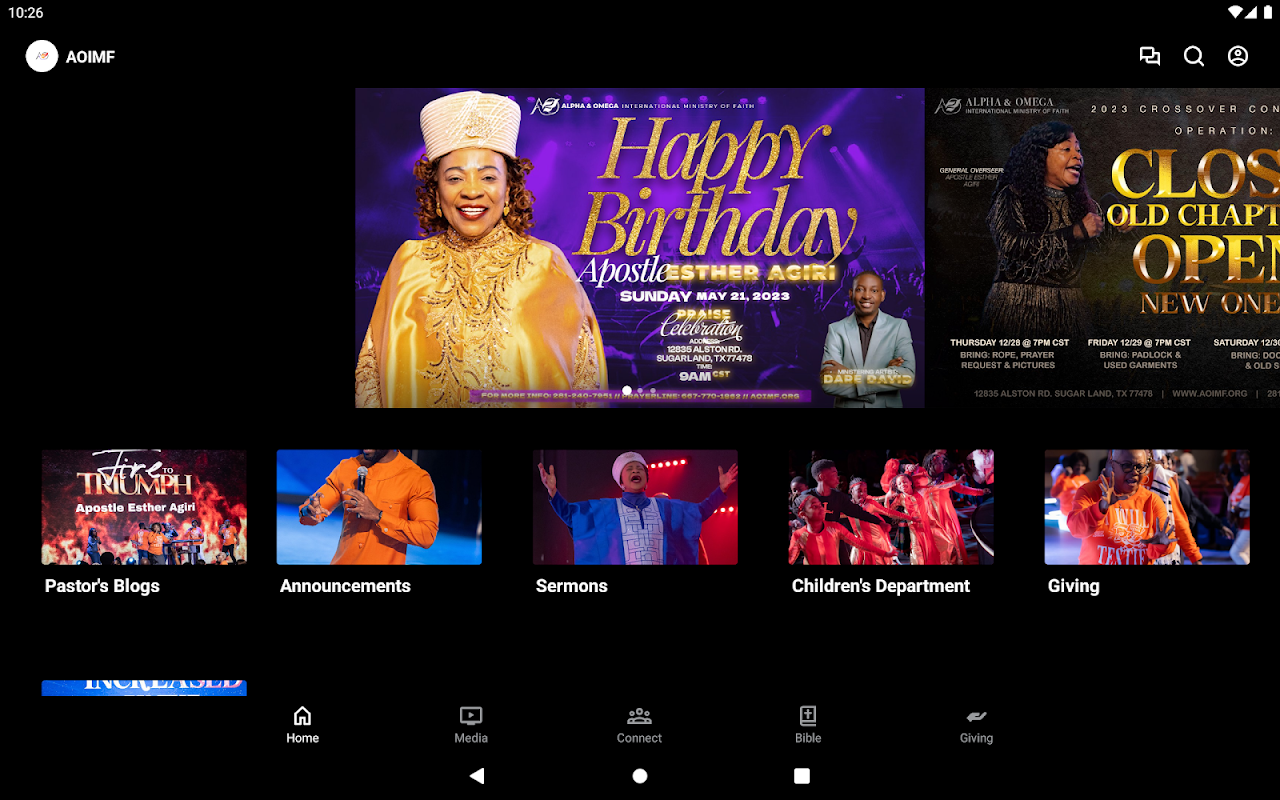Open the Sermons blue-robe thumbnail
Image resolution: width=1280 pixels, height=800 pixels.
[x=635, y=507]
